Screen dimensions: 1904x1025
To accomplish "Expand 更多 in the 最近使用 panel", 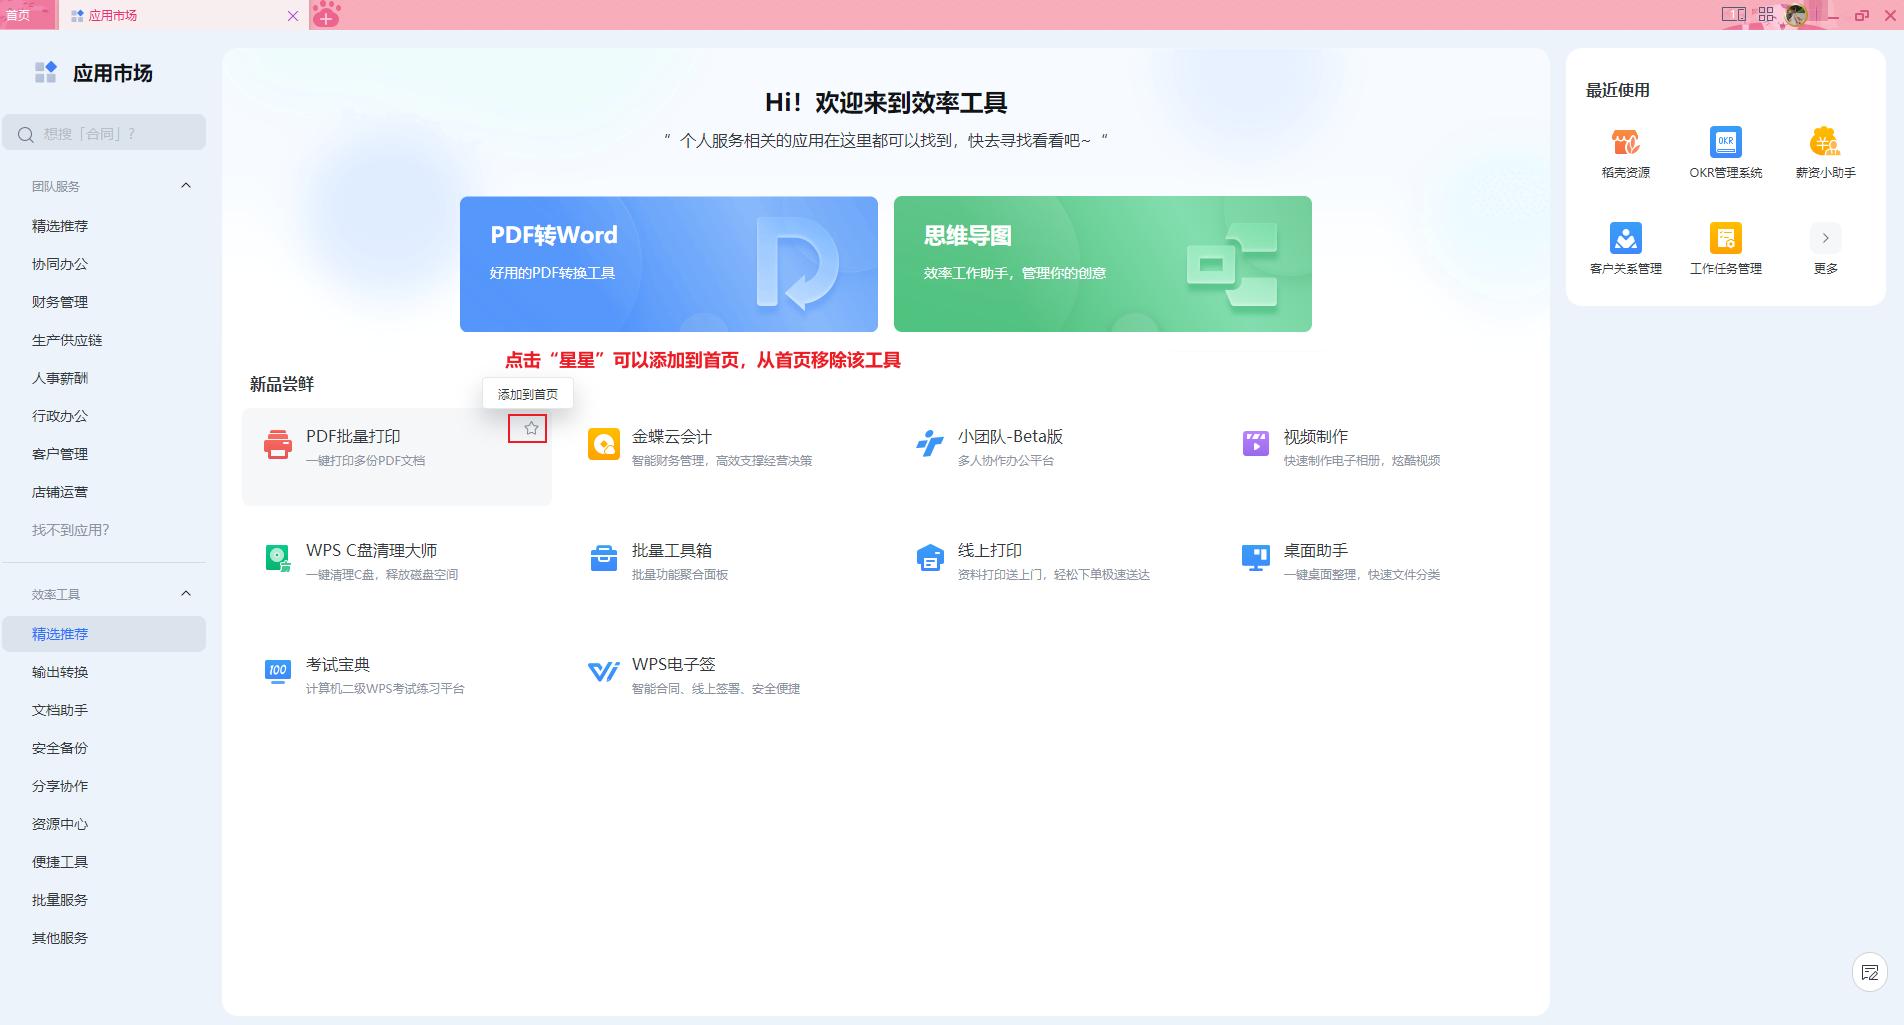I will tap(1826, 238).
